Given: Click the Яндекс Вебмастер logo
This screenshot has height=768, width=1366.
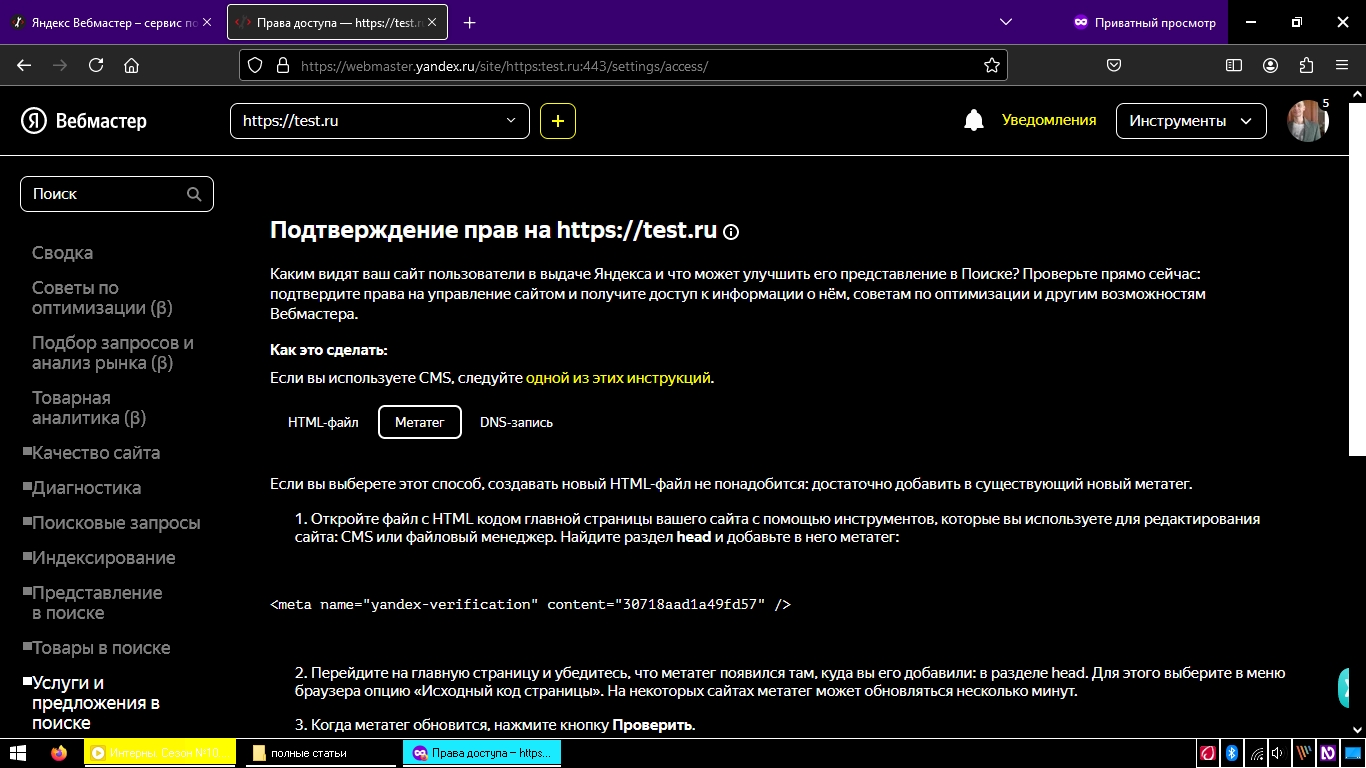Looking at the screenshot, I should [x=84, y=121].
